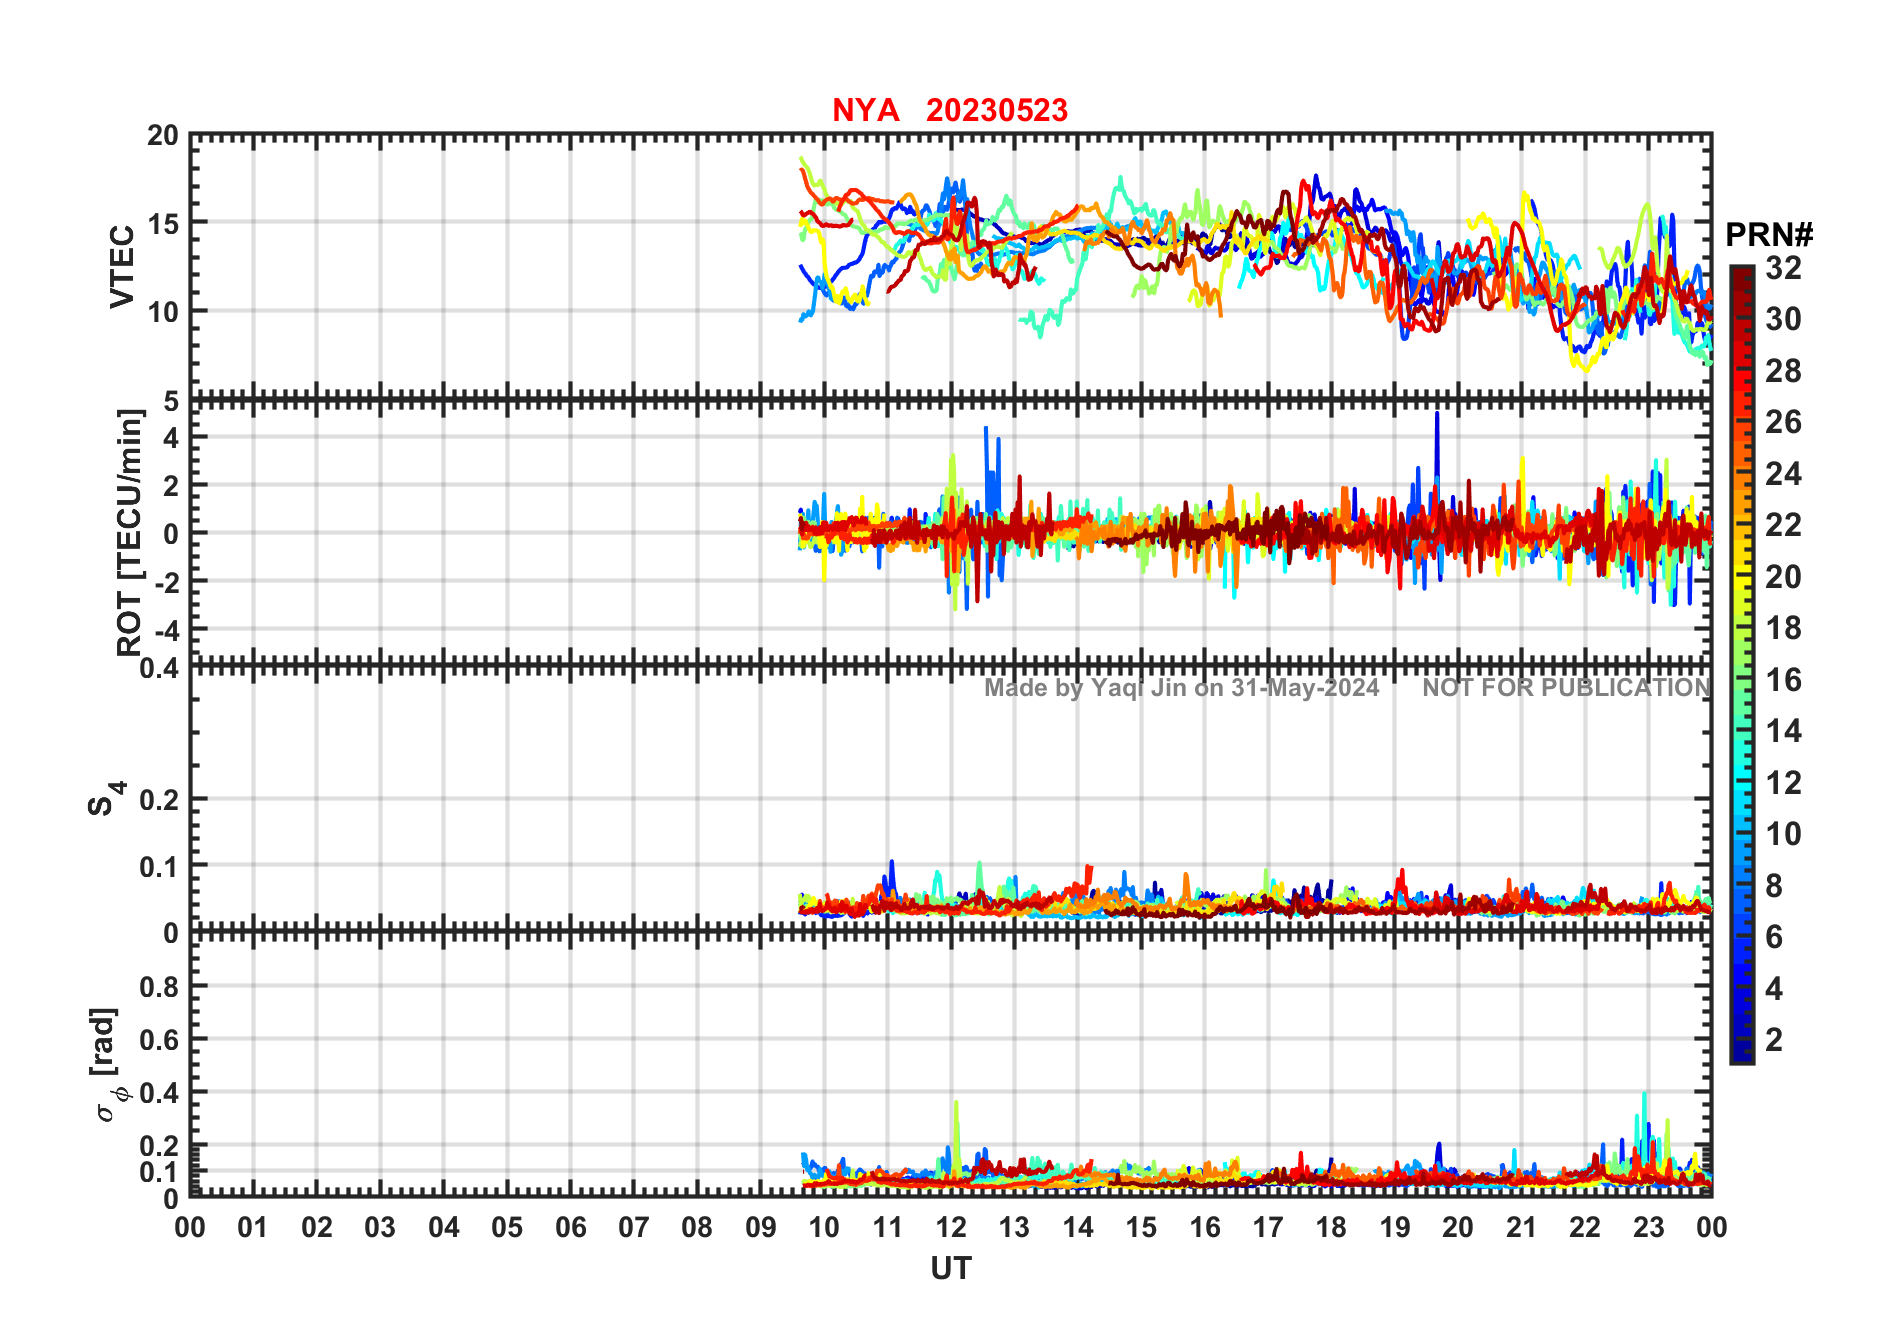Viewport: 1902px width, 1330px height.
Task: Click sigma phi tick label '0.6'
Action: (159, 1040)
